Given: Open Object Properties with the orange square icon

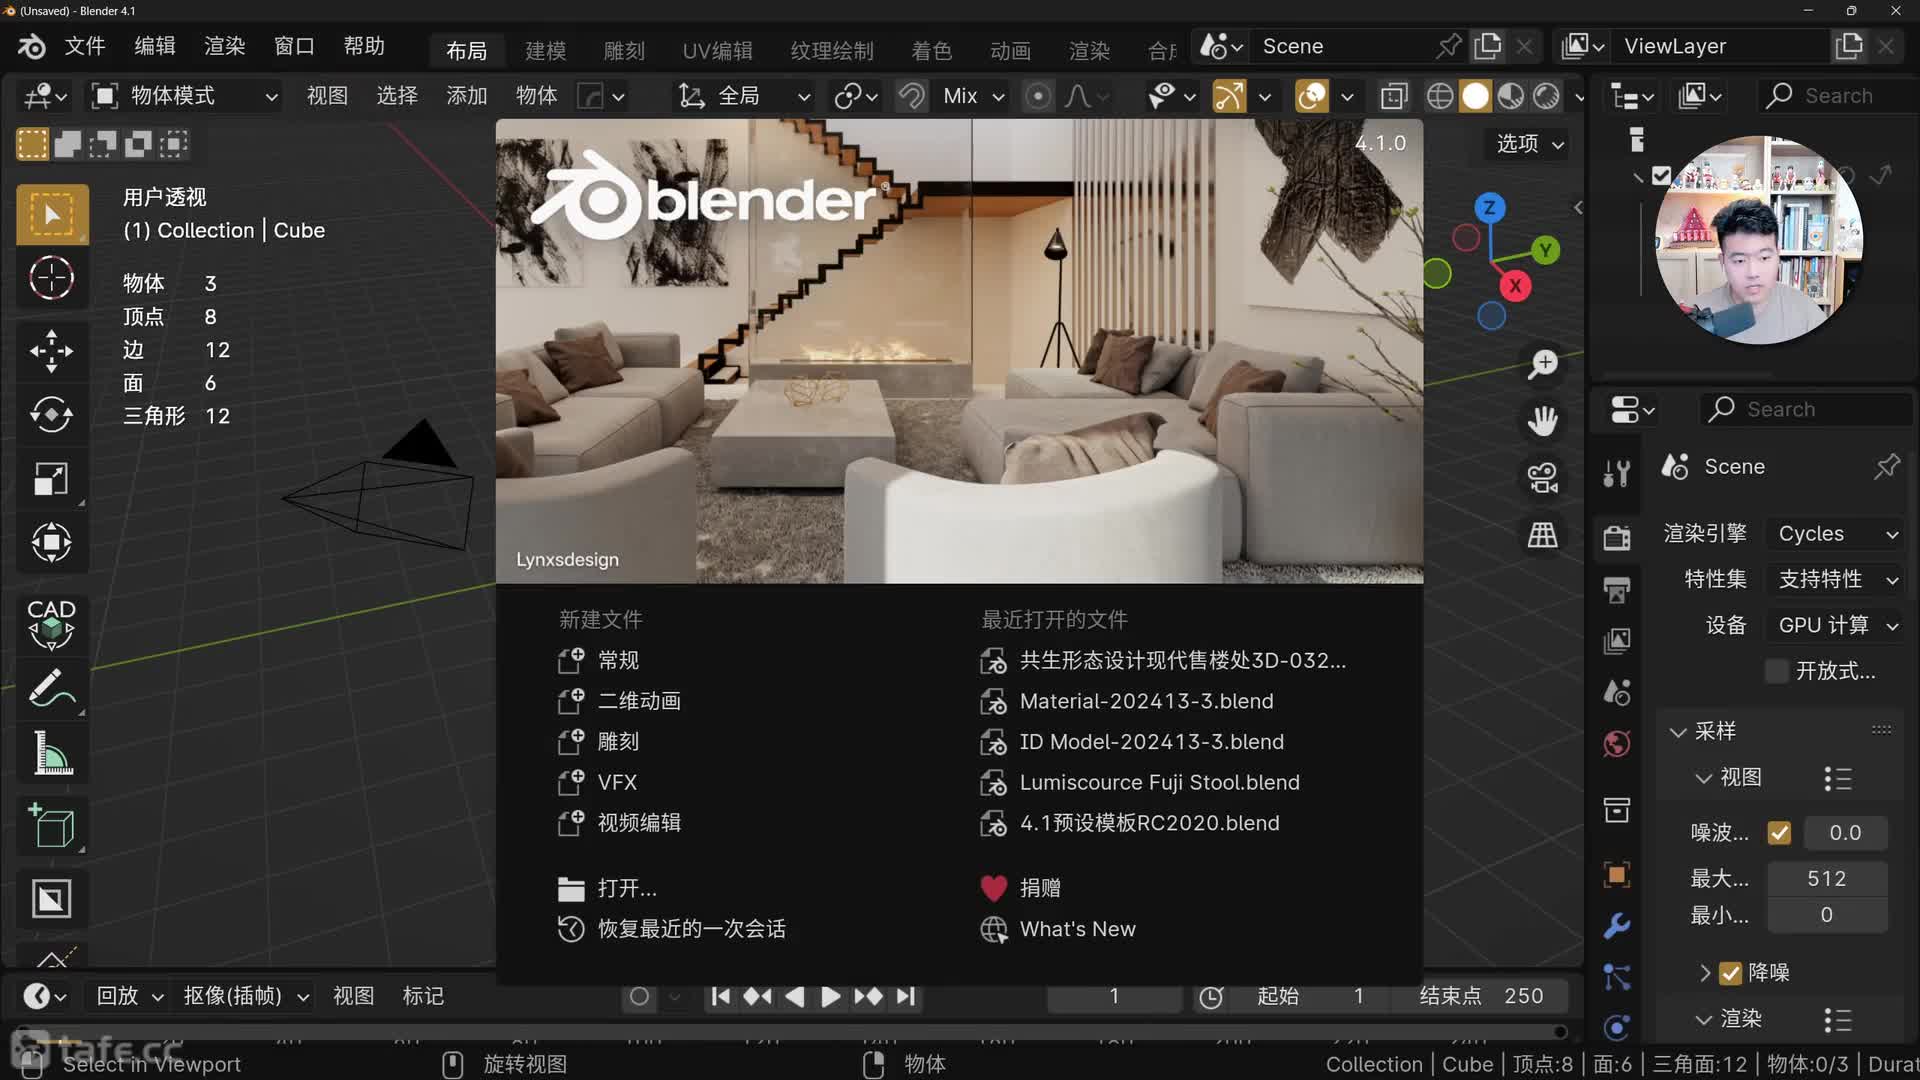Looking at the screenshot, I should (1617, 874).
